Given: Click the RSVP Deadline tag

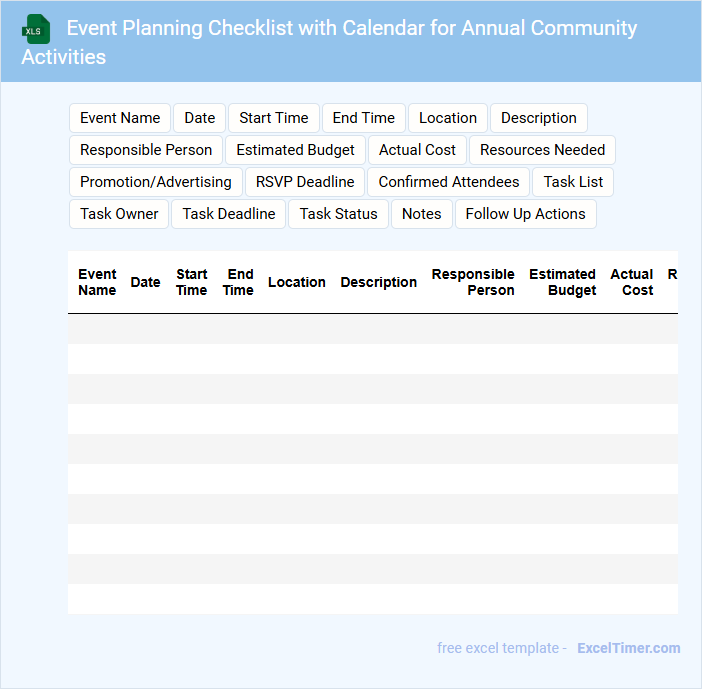Looking at the screenshot, I should coord(305,182).
